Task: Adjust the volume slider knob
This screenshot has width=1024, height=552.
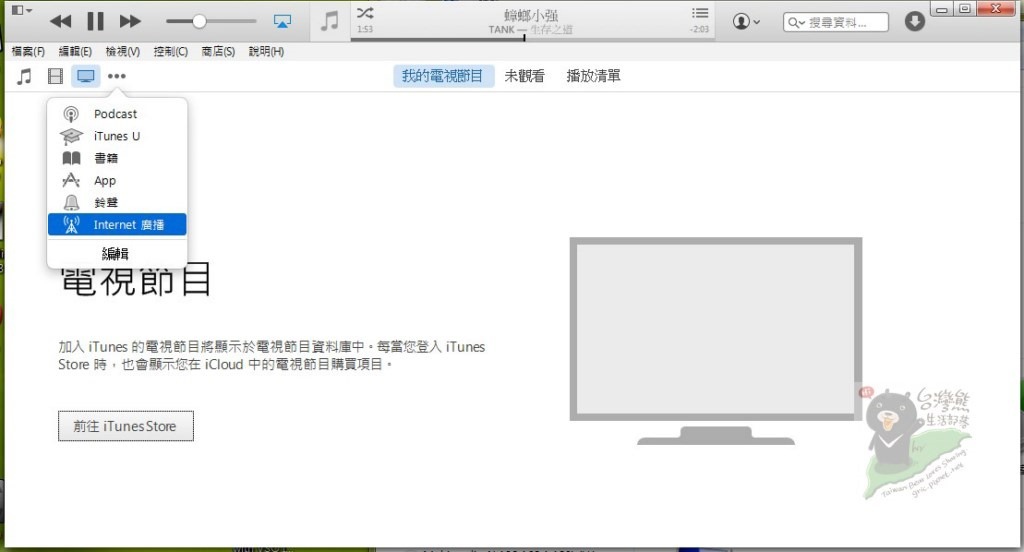Action: pos(199,22)
